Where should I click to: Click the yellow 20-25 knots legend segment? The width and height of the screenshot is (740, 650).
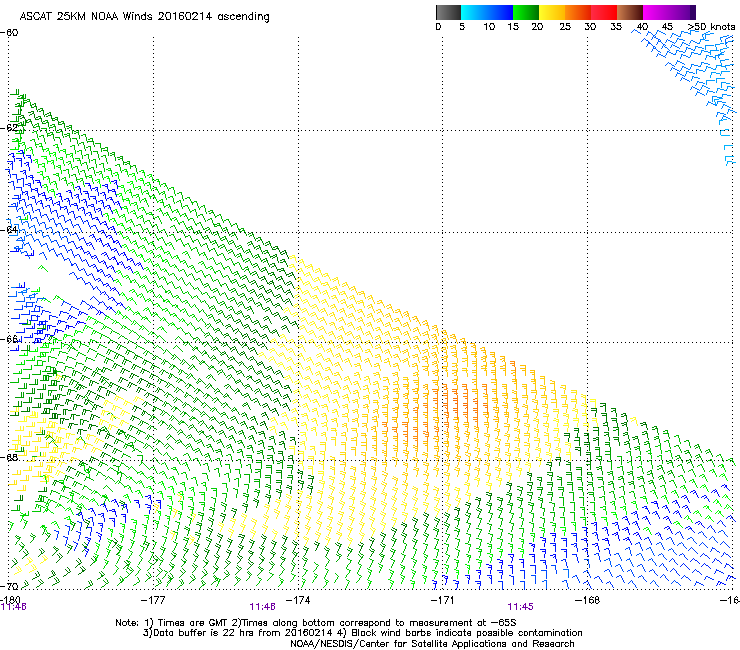[552, 12]
